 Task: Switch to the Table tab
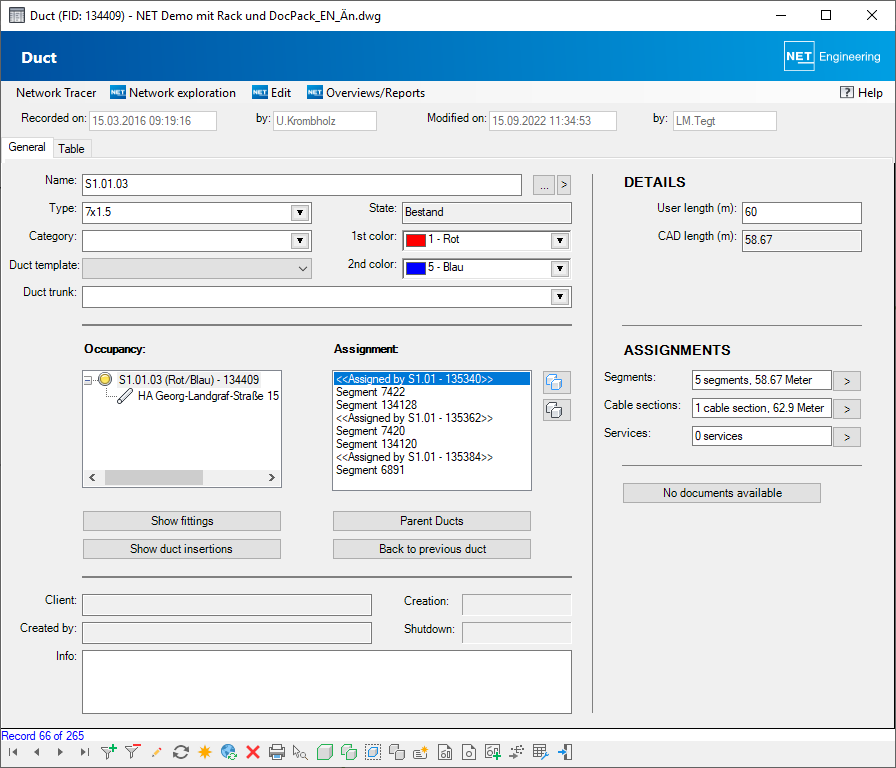click(x=71, y=149)
